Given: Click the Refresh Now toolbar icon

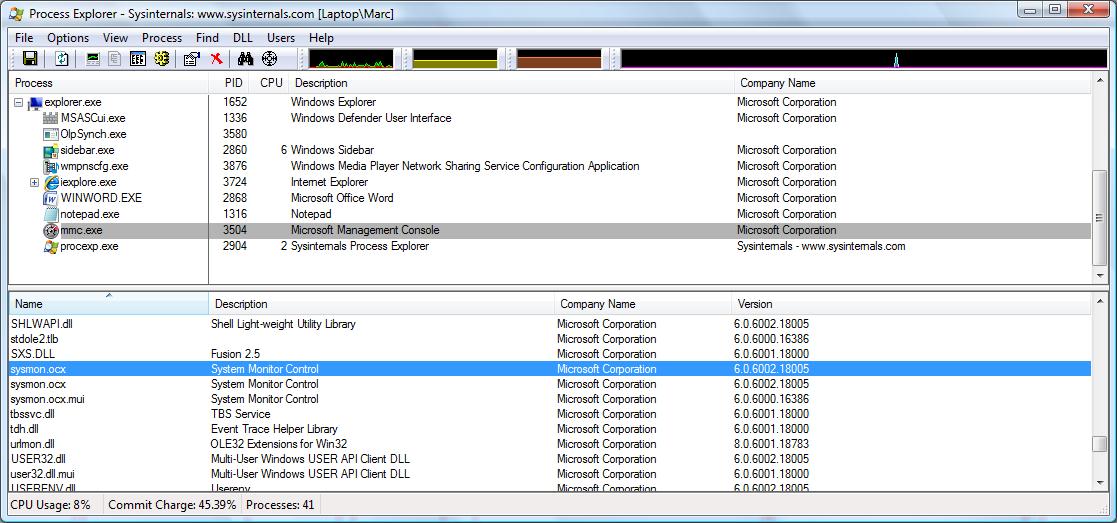Looking at the screenshot, I should pyautogui.click(x=61, y=59).
